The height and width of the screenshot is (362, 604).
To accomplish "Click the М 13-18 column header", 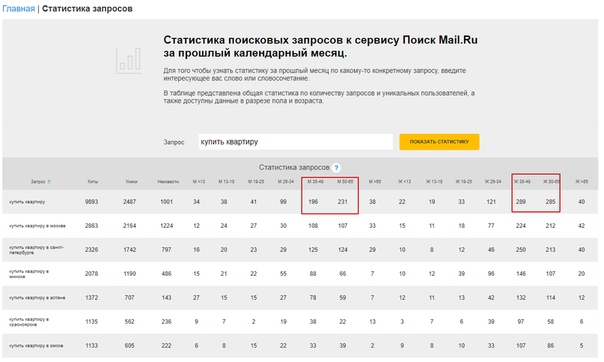I will point(226,182).
